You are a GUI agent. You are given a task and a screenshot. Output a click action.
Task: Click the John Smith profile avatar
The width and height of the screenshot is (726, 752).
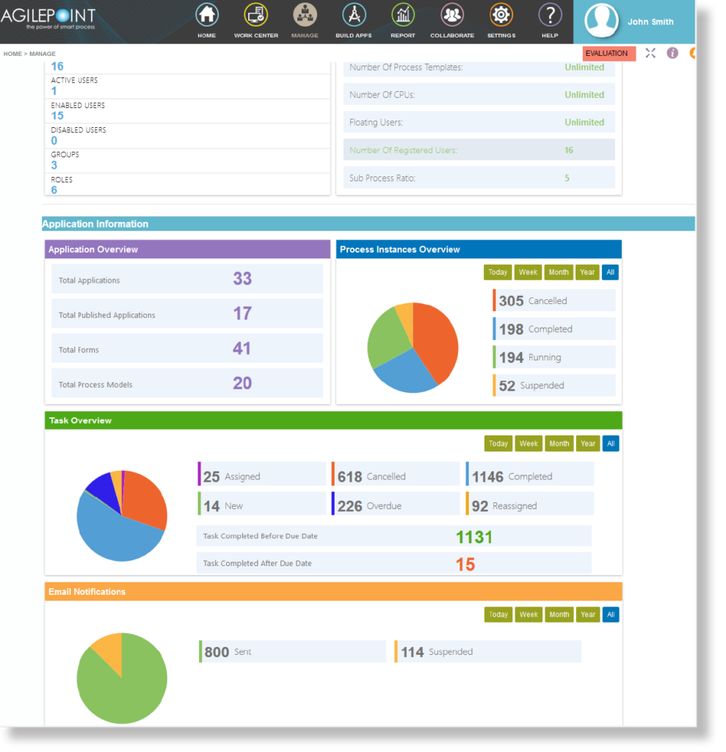[x=603, y=21]
